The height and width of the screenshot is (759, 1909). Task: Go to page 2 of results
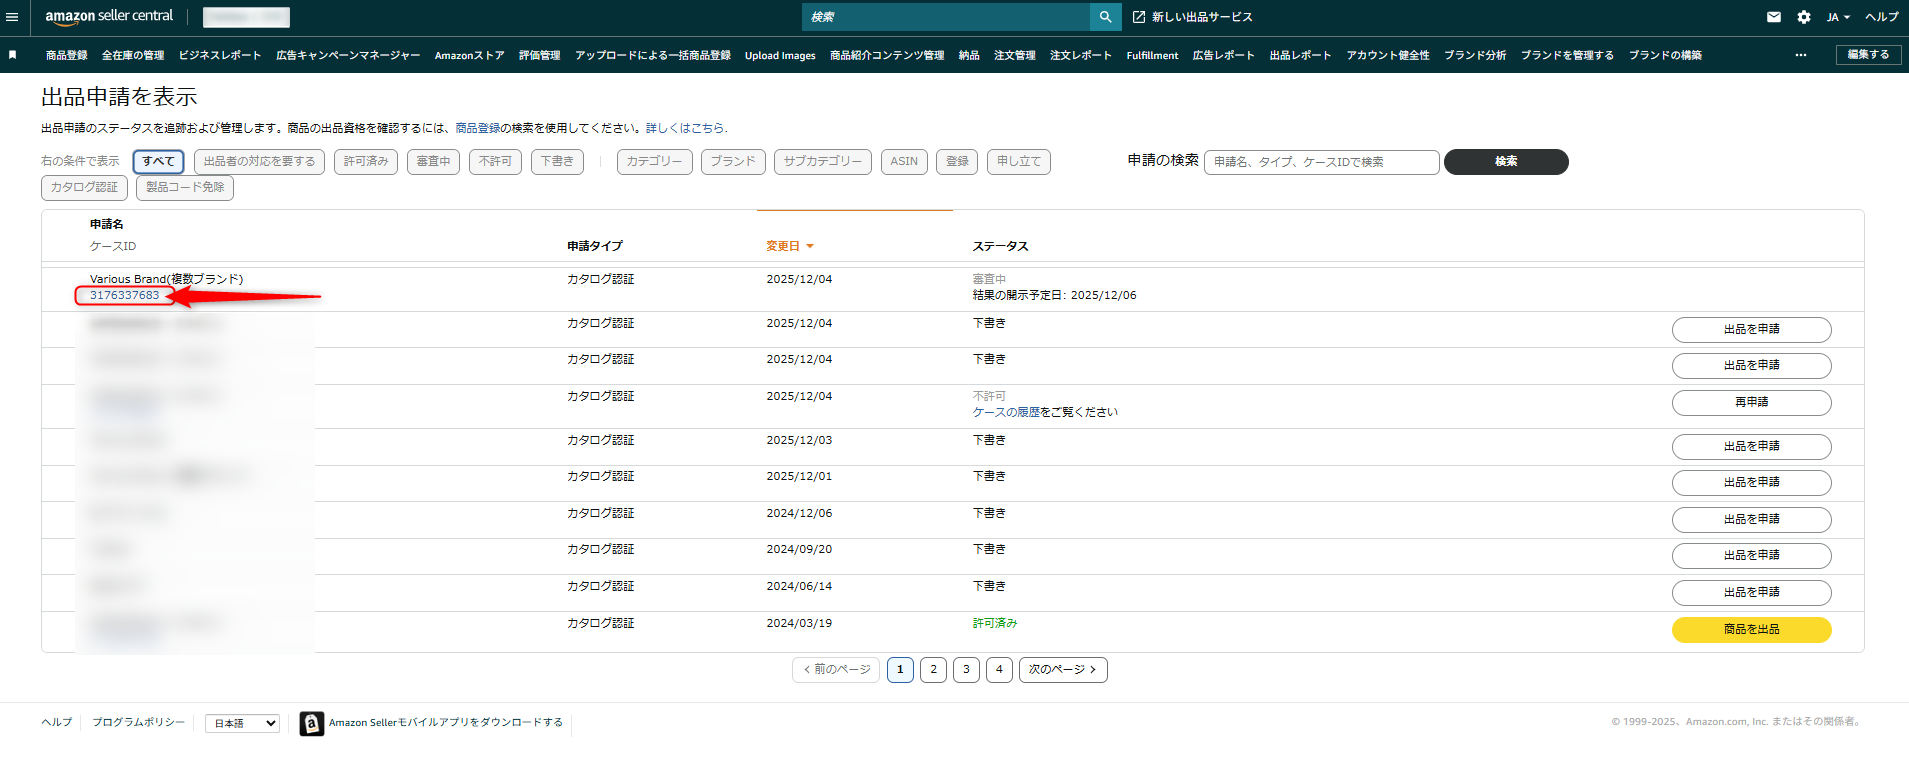point(933,669)
